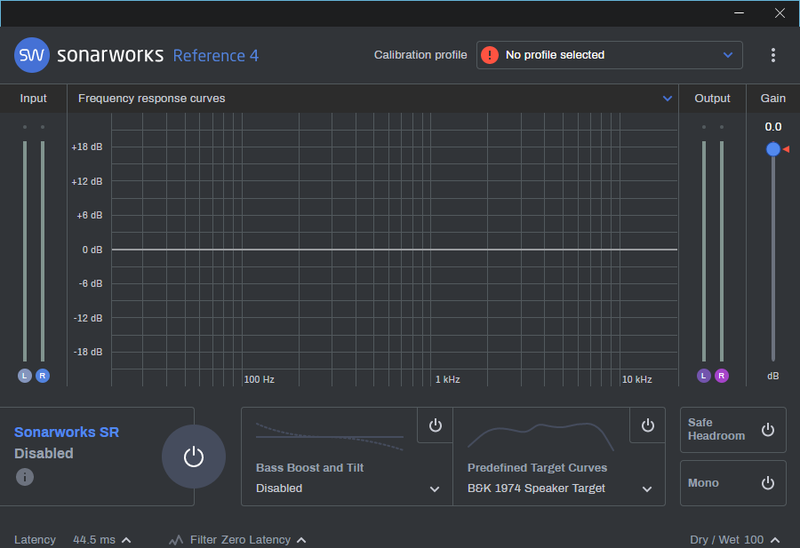Click the Predefined Target Curves preview graphic
Image resolution: width=800 pixels, height=548 pixels.
coord(541,436)
